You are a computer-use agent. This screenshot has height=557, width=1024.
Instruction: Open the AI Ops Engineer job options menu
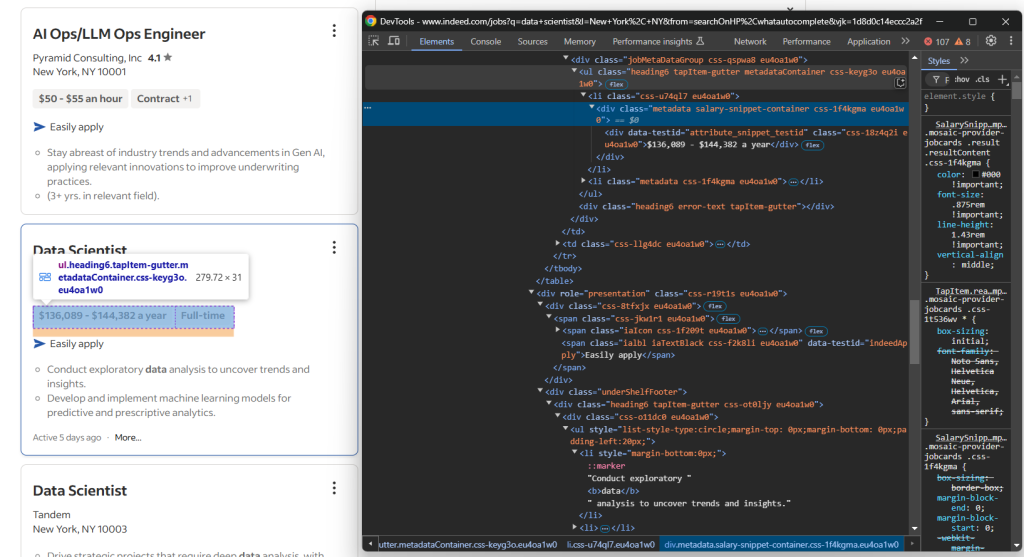[x=334, y=31]
